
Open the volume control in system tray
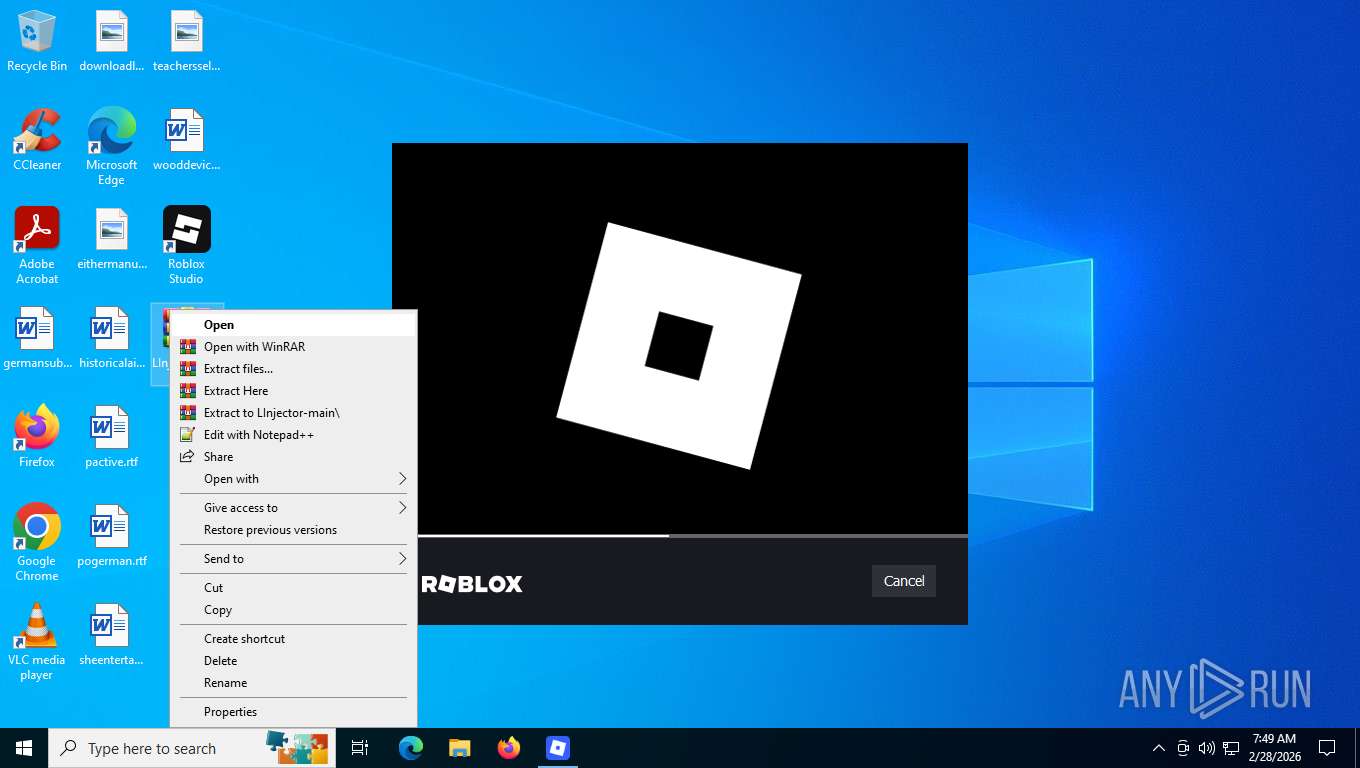click(x=1207, y=748)
